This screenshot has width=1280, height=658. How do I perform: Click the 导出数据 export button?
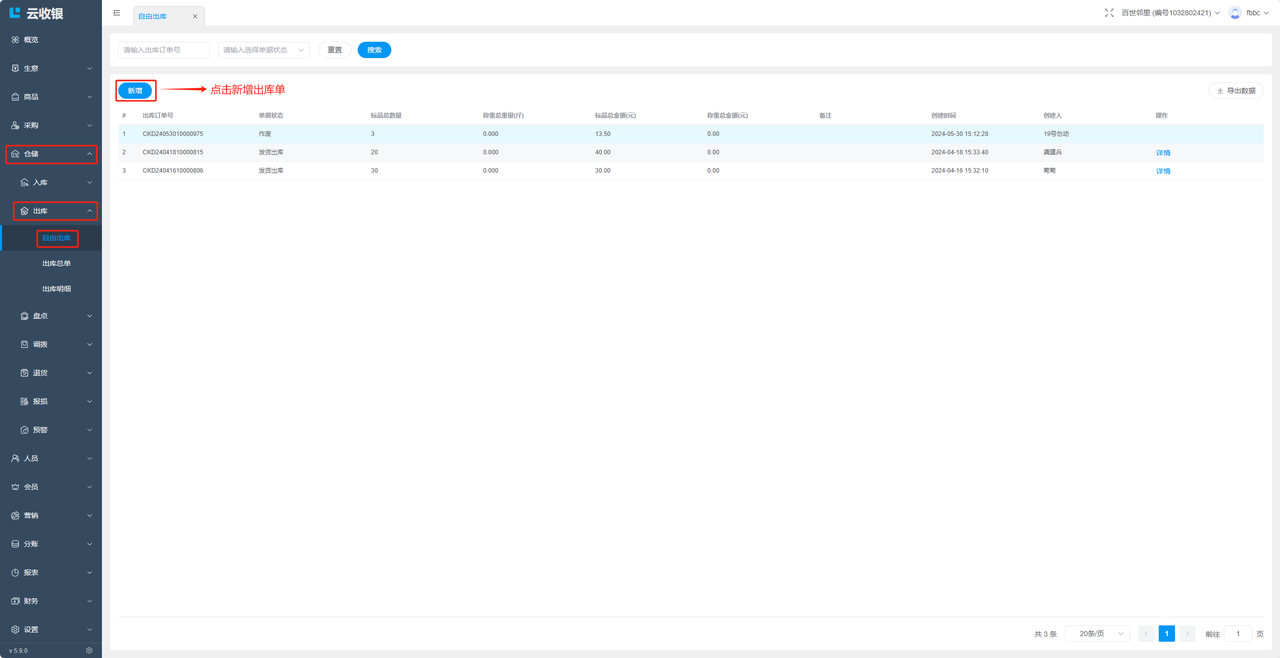pyautogui.click(x=1236, y=91)
